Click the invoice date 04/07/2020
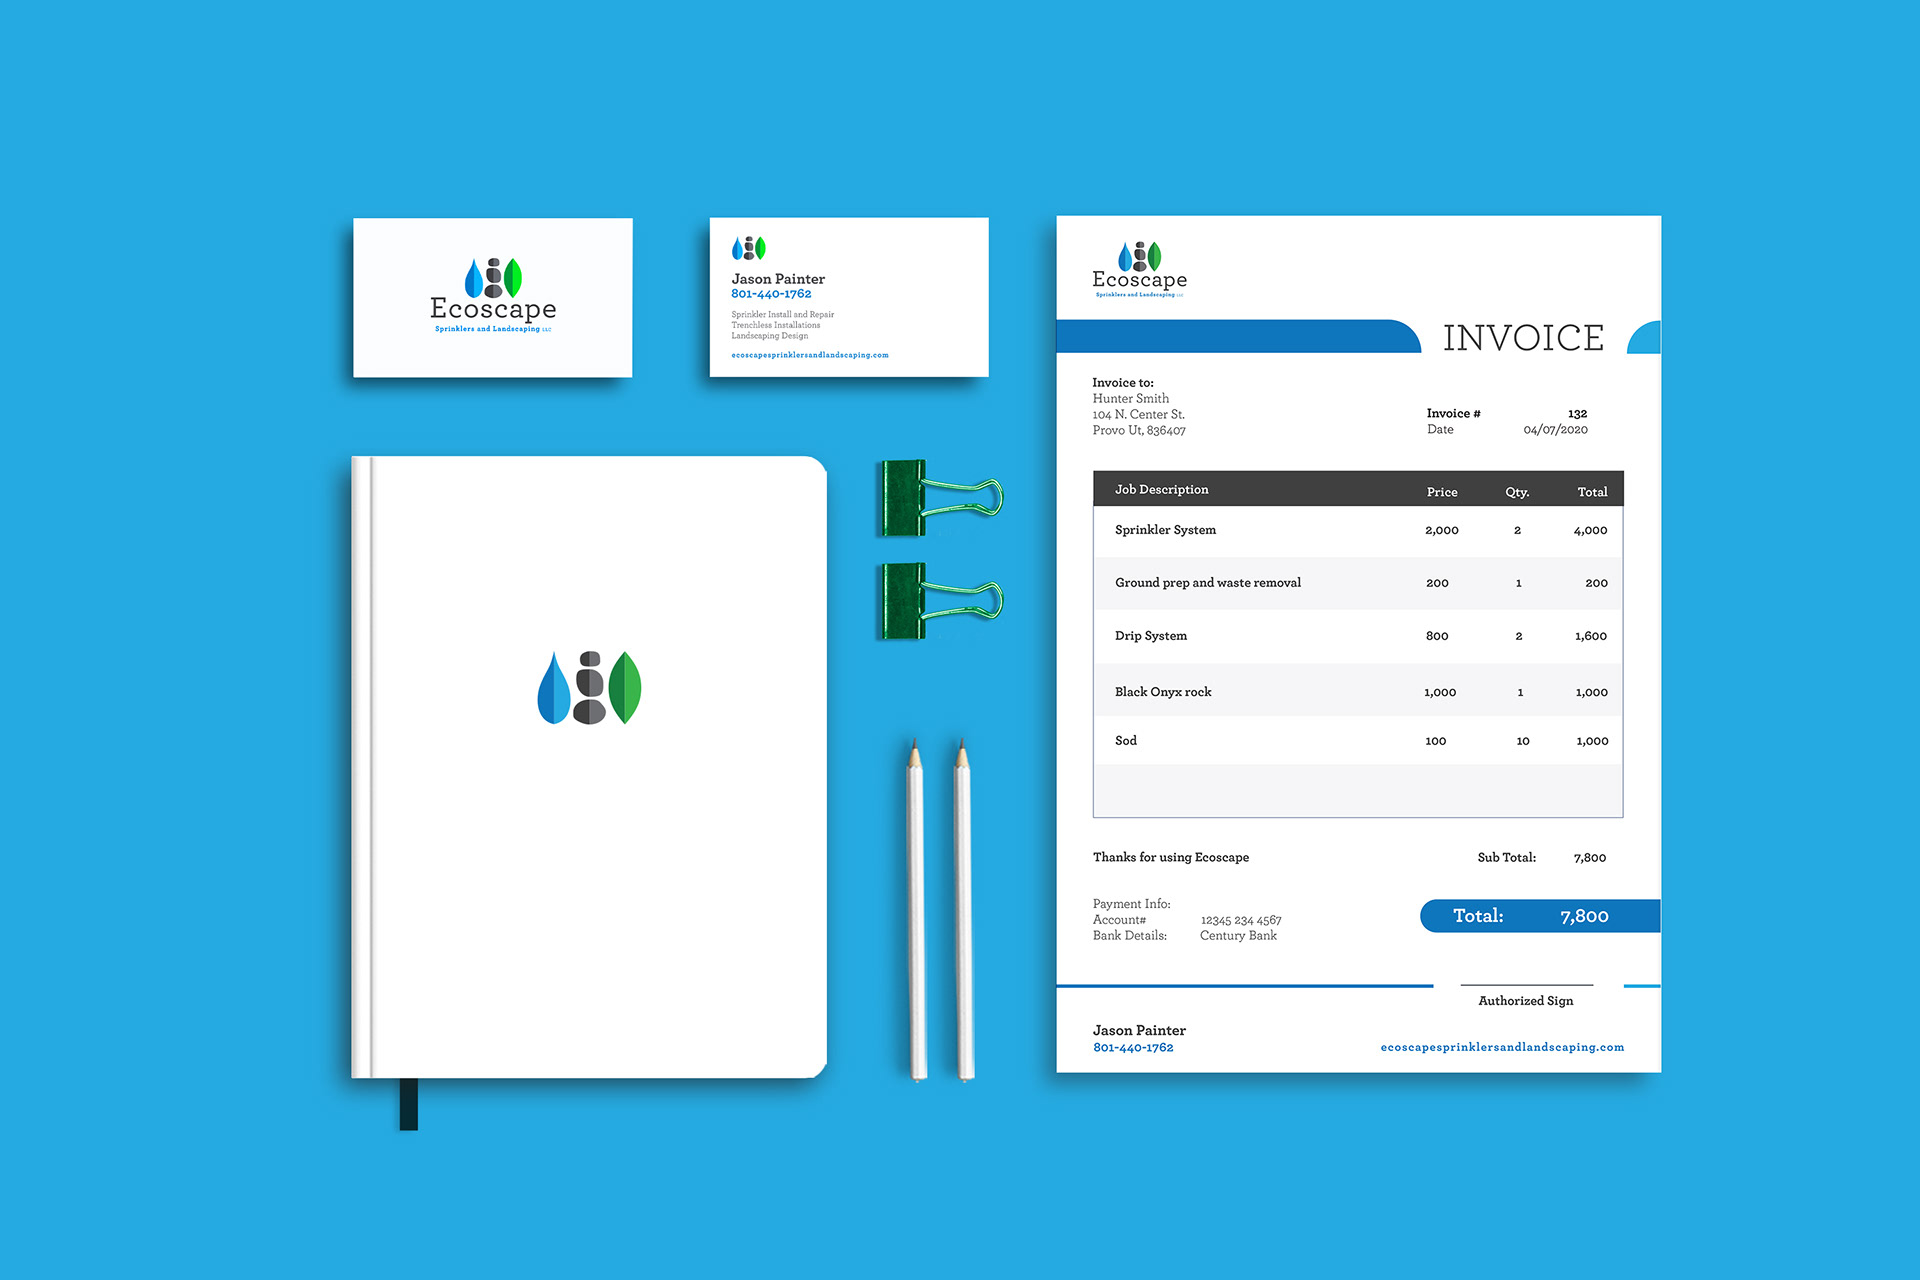The height and width of the screenshot is (1280, 1920). pos(1555,430)
